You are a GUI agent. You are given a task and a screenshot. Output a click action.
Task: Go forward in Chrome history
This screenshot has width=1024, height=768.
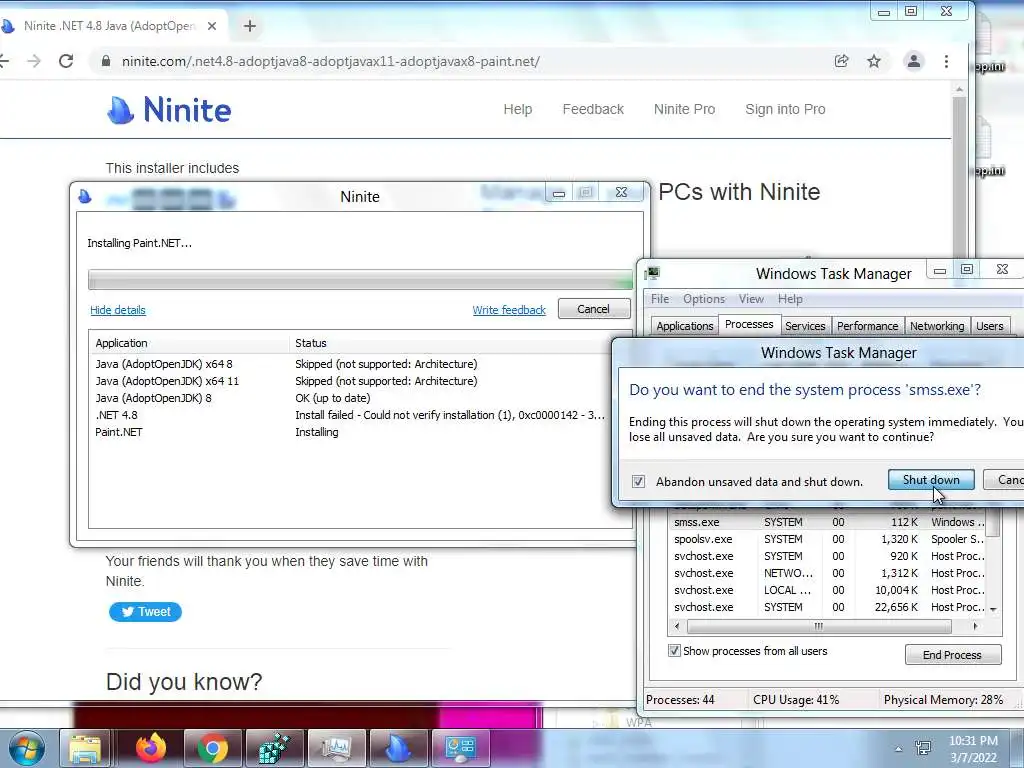click(34, 61)
